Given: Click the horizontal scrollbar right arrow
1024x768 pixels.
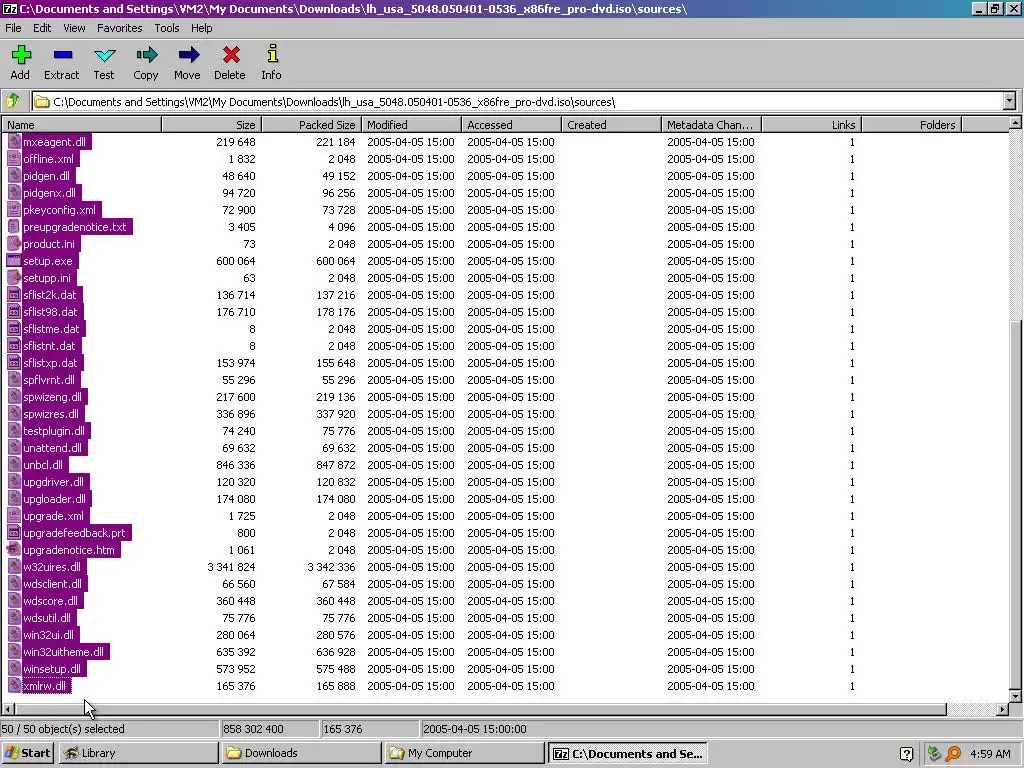Looking at the screenshot, I should tap(1002, 709).
